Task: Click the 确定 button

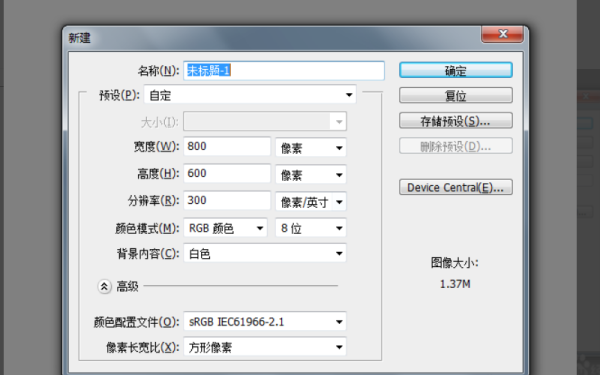Action: 456,70
